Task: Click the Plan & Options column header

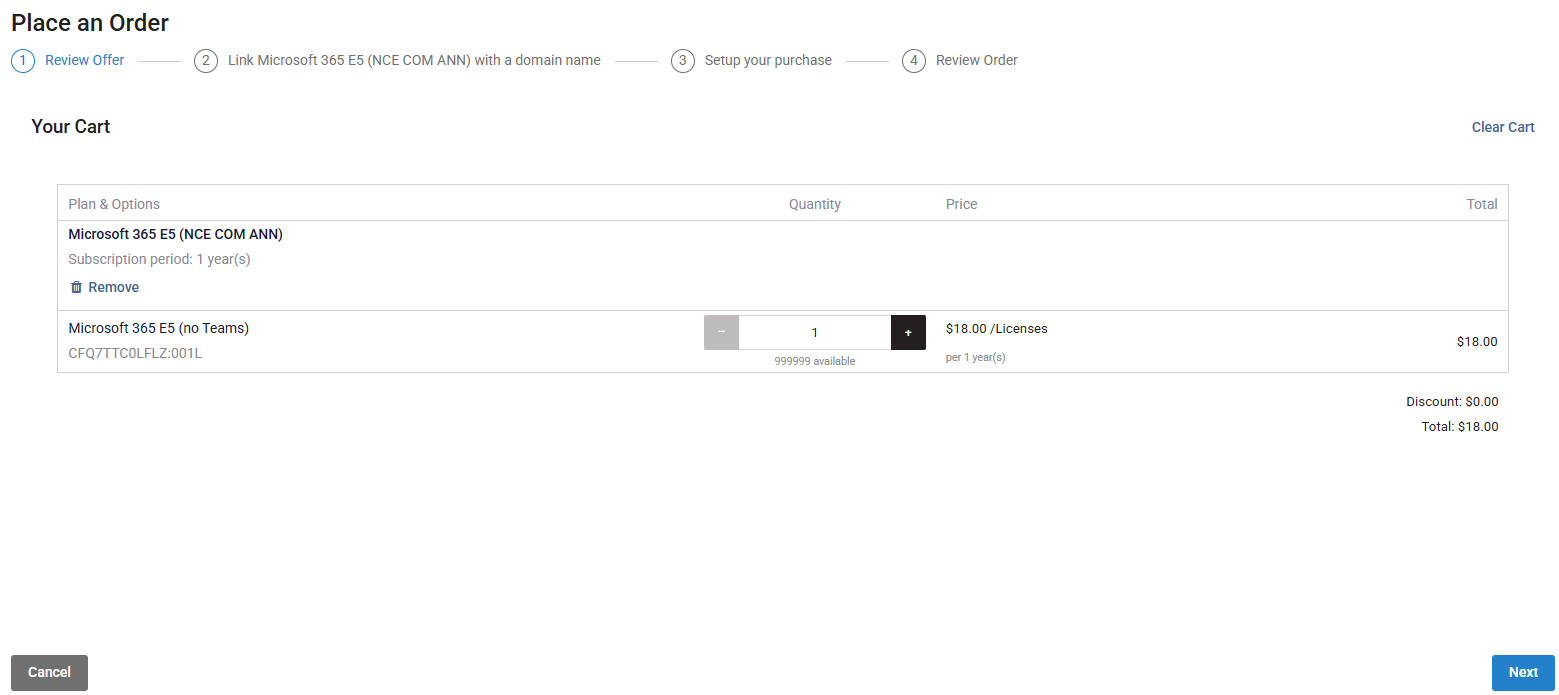Action: pos(114,204)
